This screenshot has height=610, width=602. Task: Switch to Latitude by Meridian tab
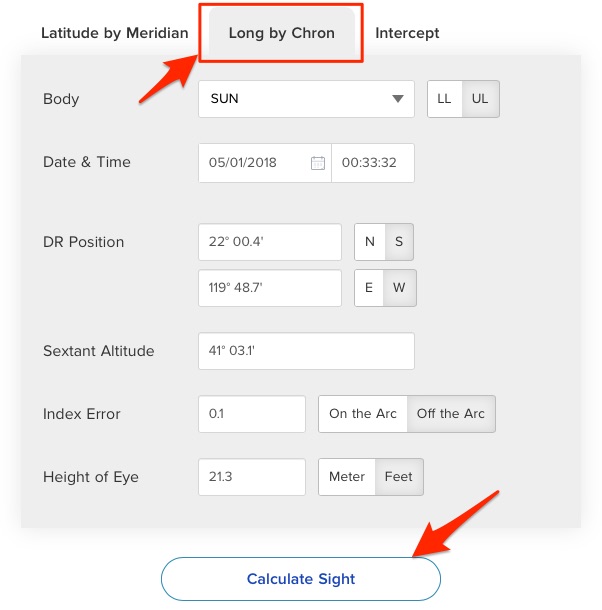point(114,33)
